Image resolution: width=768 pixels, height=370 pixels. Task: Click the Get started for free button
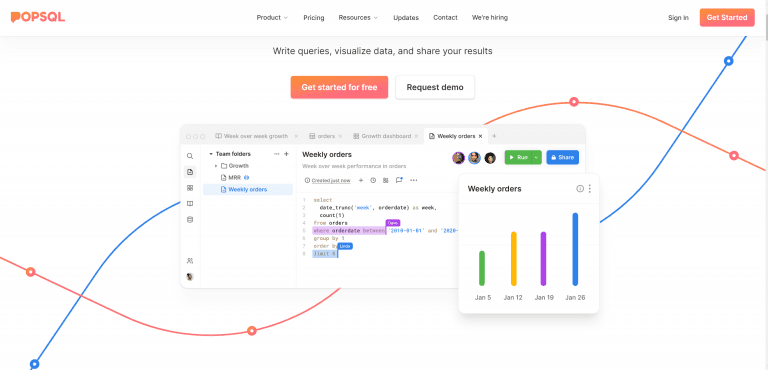(x=339, y=87)
